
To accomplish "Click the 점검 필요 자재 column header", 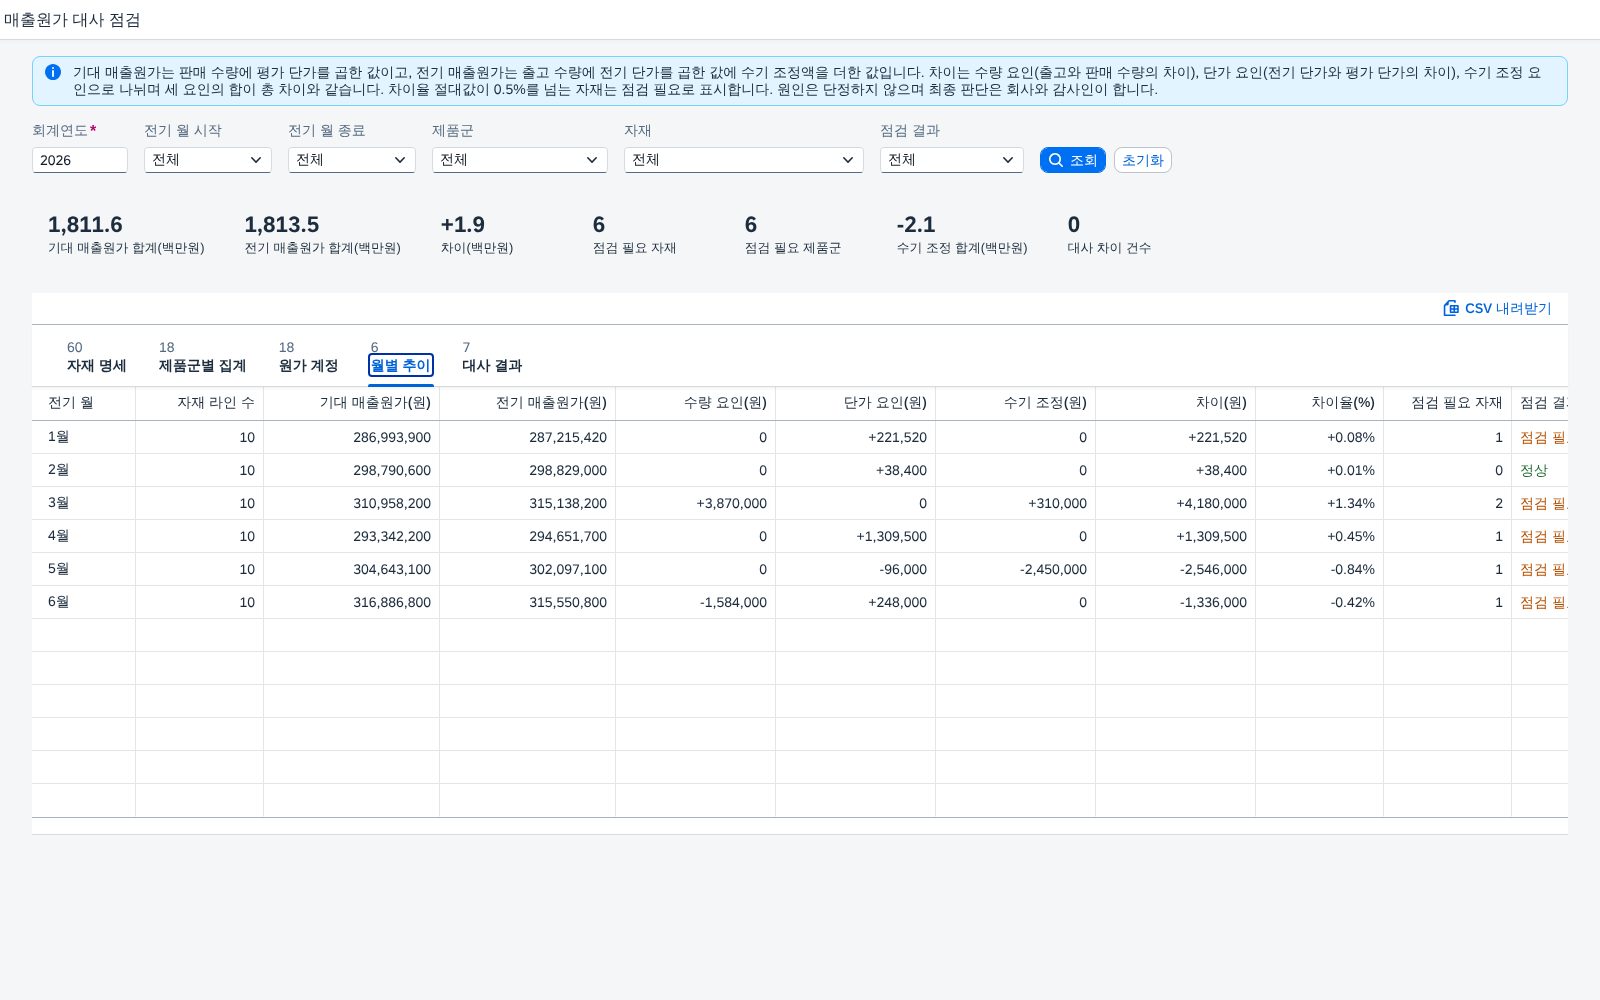I will [1448, 403].
